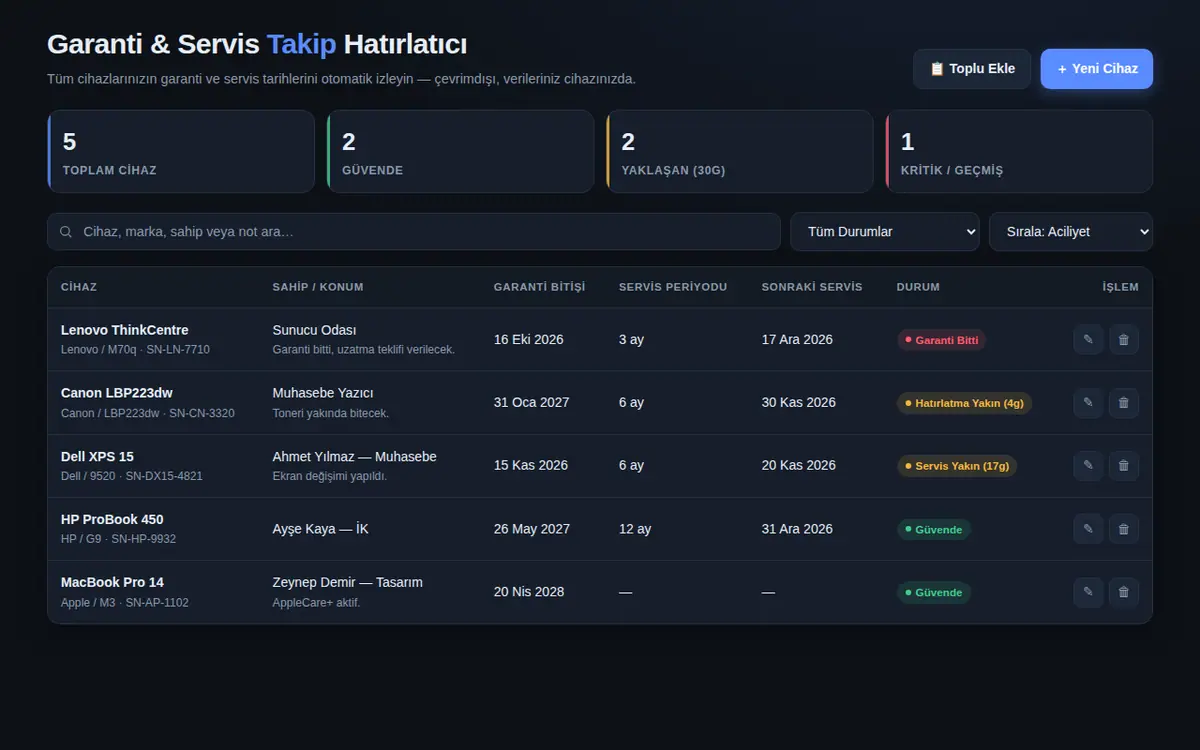Image resolution: width=1200 pixels, height=750 pixels.
Task: Click the Durum column header
Action: point(918,287)
